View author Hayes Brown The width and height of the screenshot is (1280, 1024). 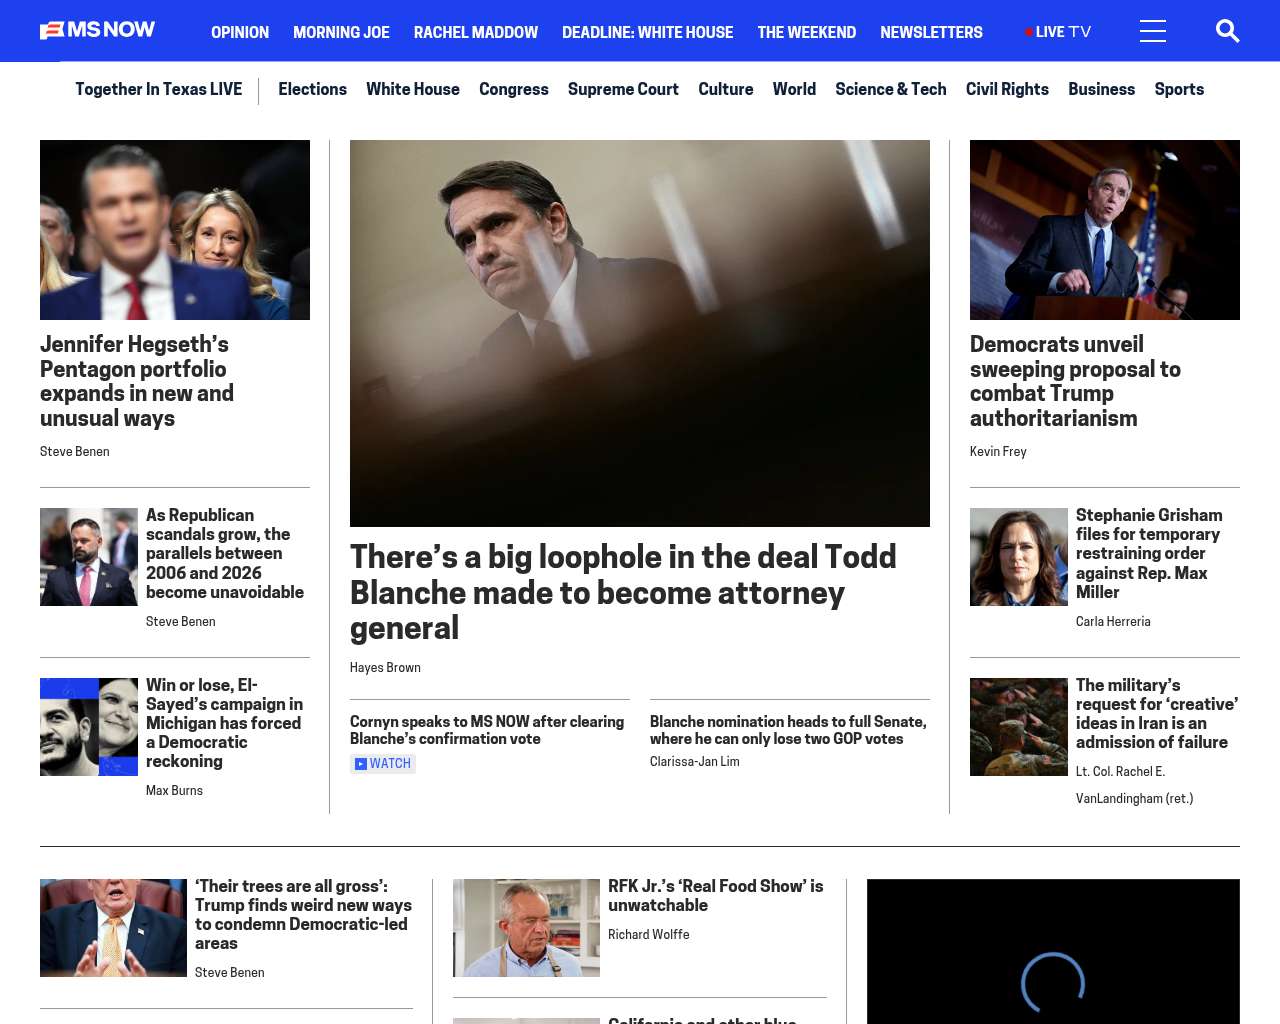385,668
